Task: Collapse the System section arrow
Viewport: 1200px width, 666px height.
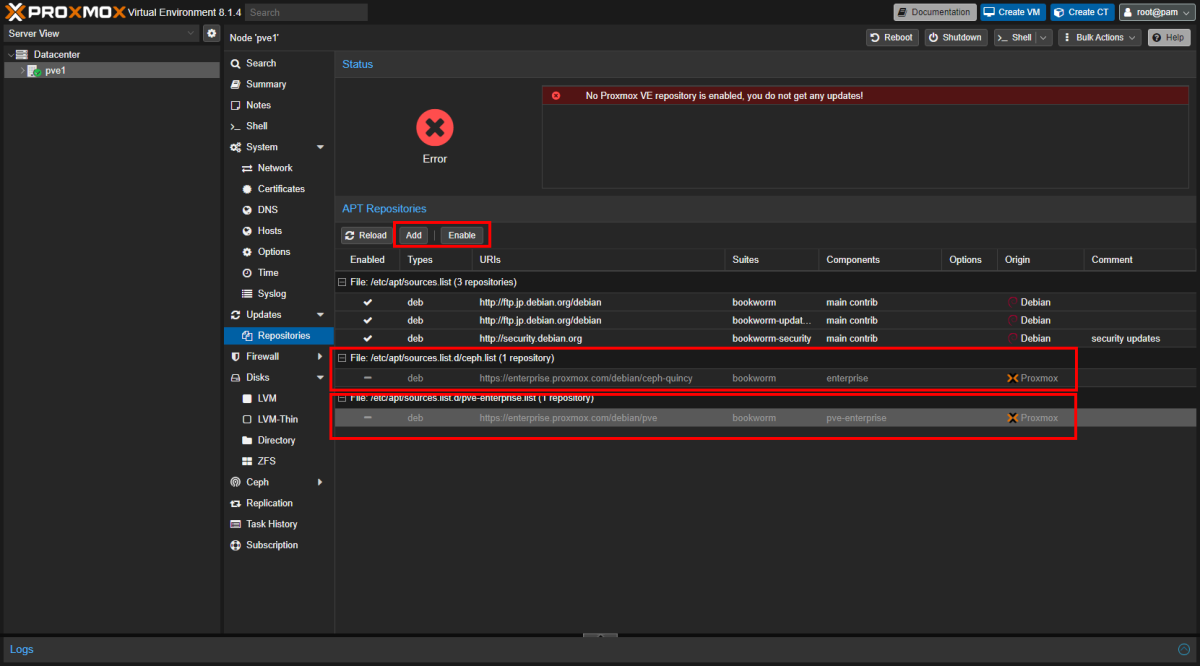Action: click(320, 147)
